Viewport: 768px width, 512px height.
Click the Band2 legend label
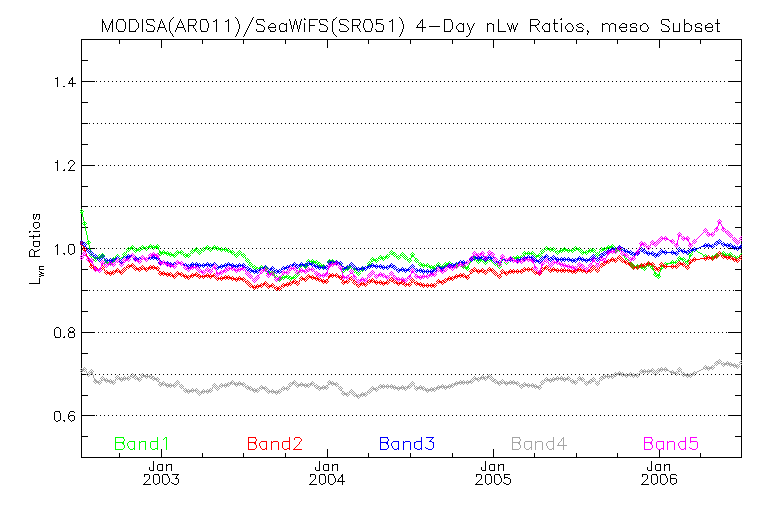(x=275, y=444)
